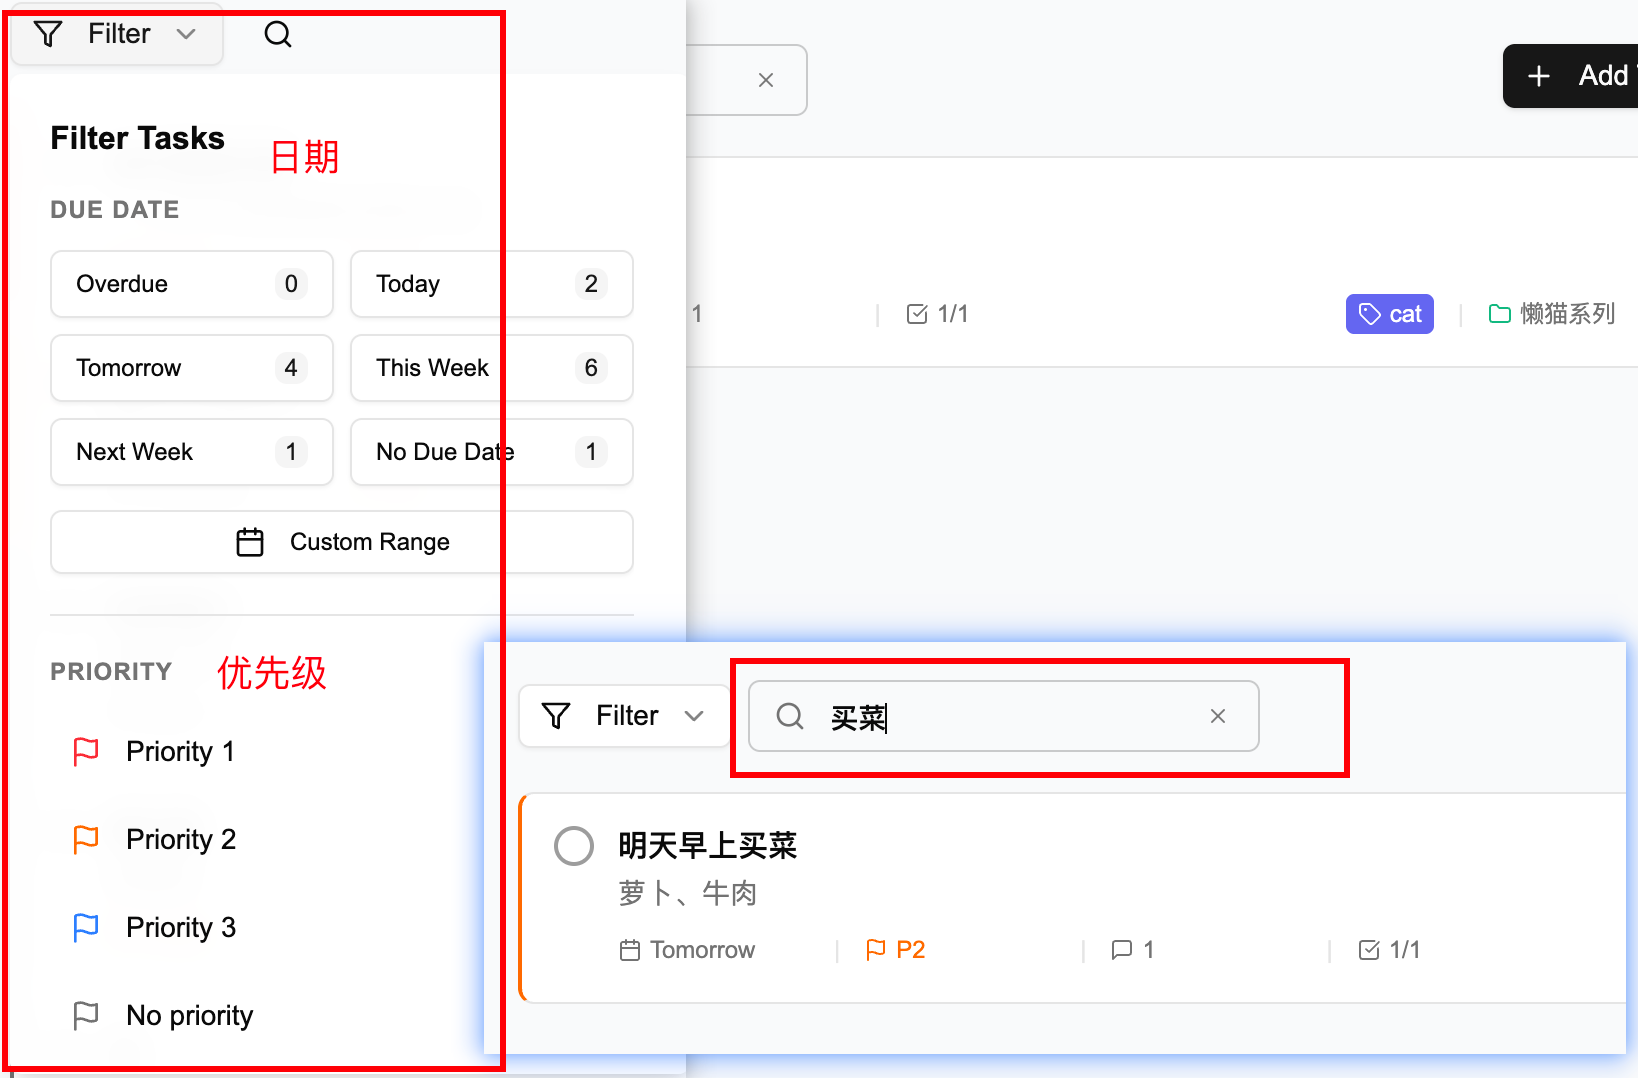Click the blue Priority 3 flag icon

[86, 927]
